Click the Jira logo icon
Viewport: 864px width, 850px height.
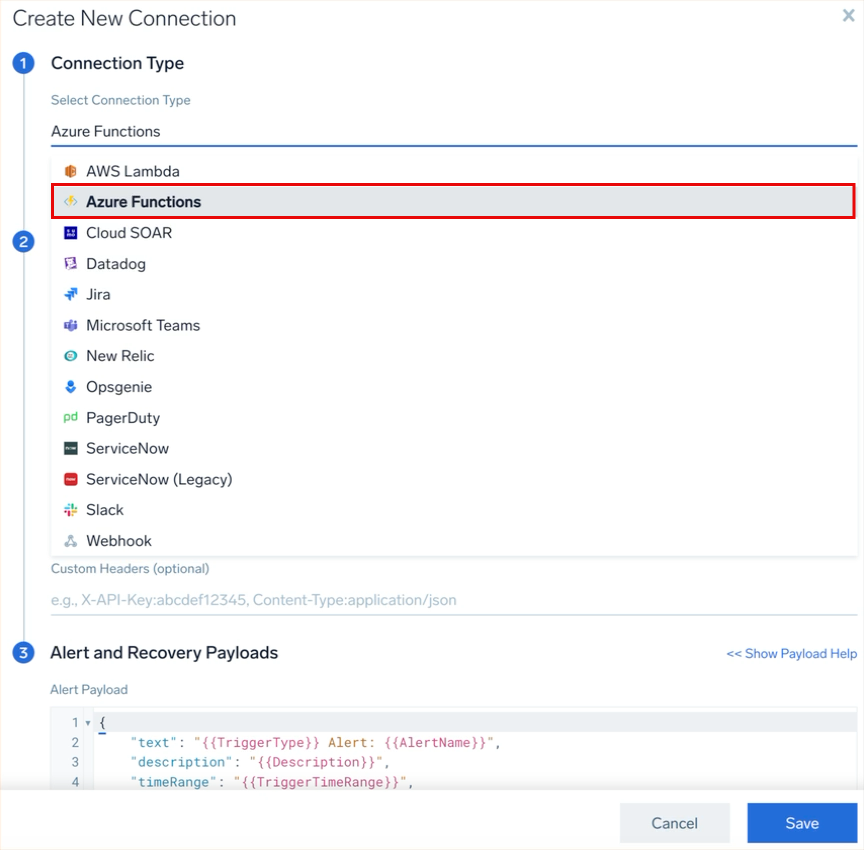tap(70, 295)
